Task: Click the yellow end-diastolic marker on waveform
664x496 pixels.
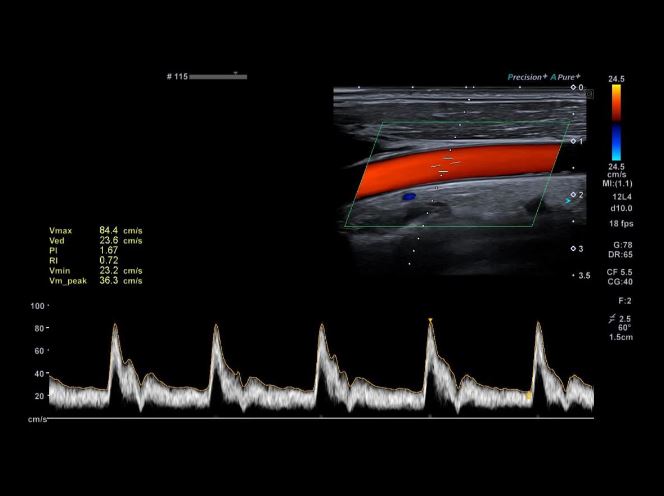Action: click(x=529, y=397)
